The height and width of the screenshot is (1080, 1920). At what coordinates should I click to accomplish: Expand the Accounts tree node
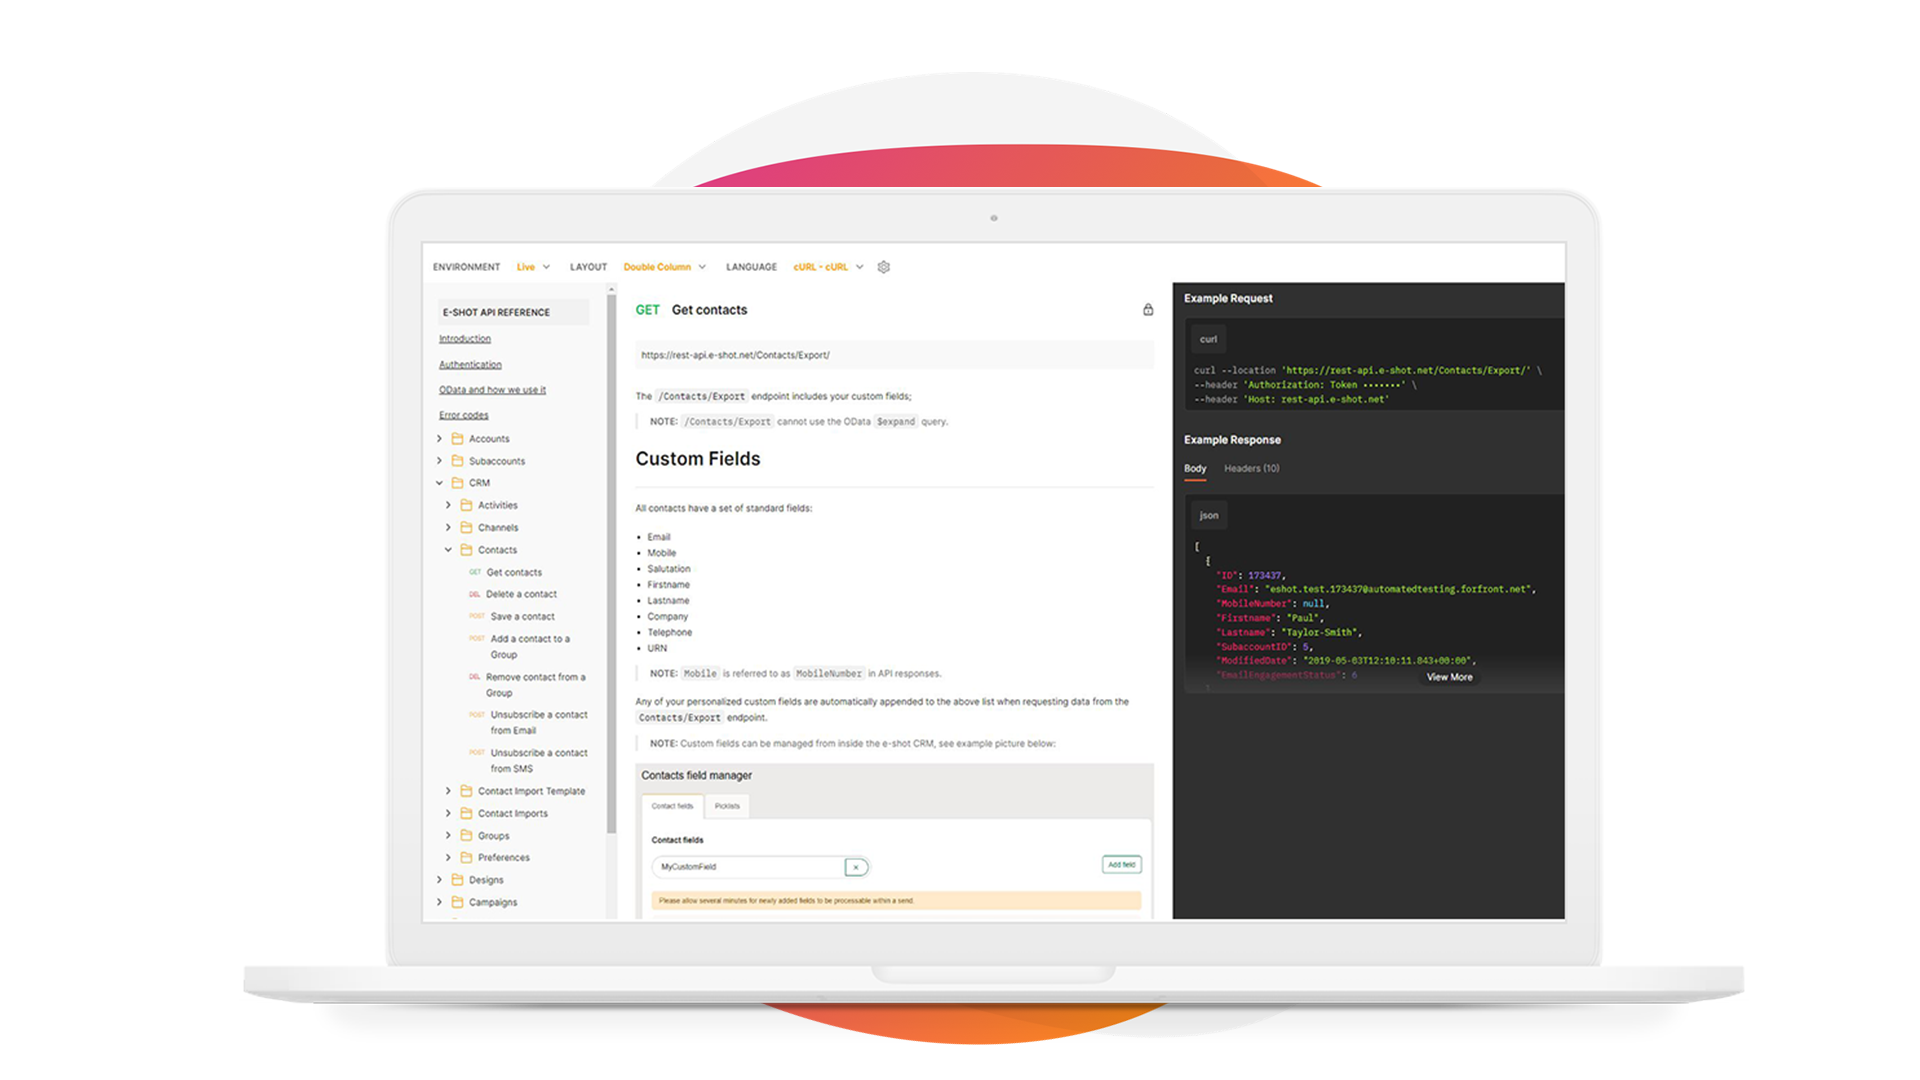(x=440, y=439)
